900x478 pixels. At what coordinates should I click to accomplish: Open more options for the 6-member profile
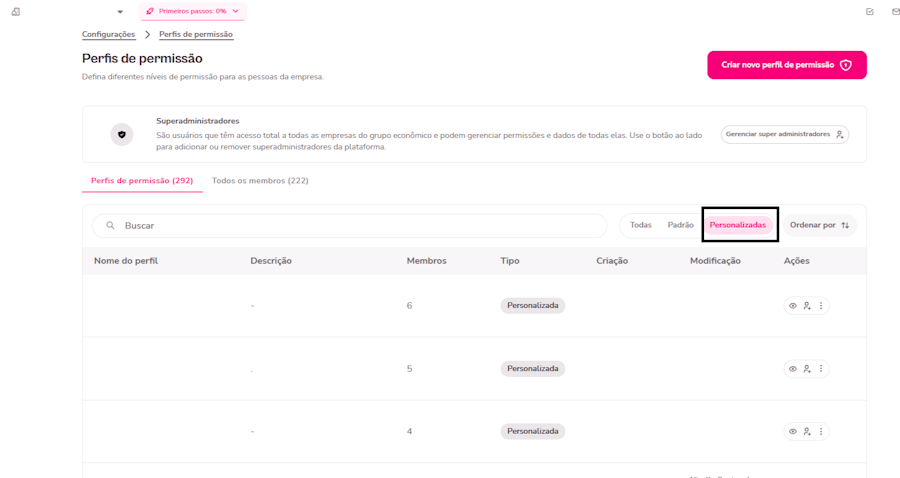click(x=821, y=306)
